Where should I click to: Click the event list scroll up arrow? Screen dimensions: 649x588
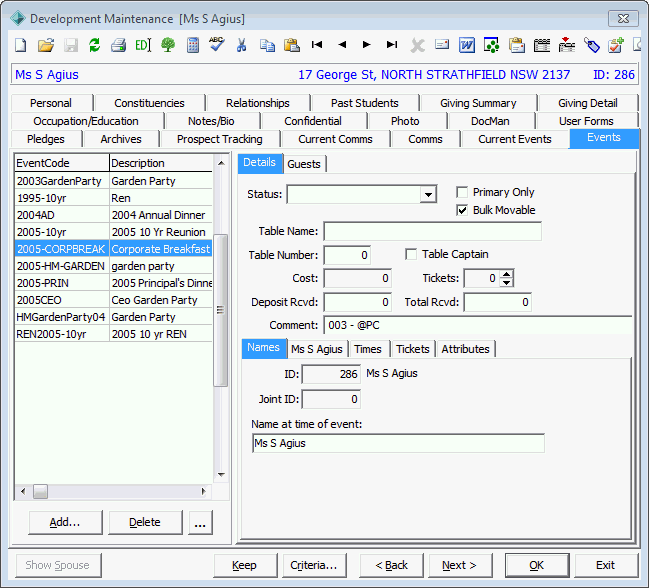click(221, 163)
